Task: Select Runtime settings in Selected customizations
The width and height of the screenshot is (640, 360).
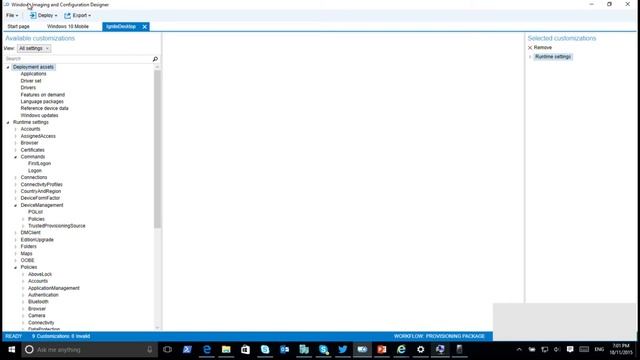Action: [553, 57]
